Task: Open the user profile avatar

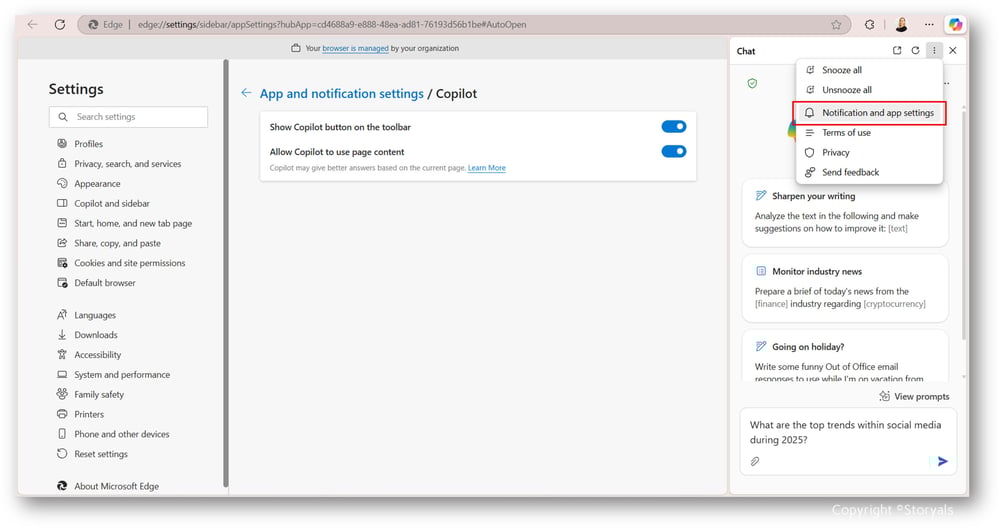Action: tap(901, 25)
